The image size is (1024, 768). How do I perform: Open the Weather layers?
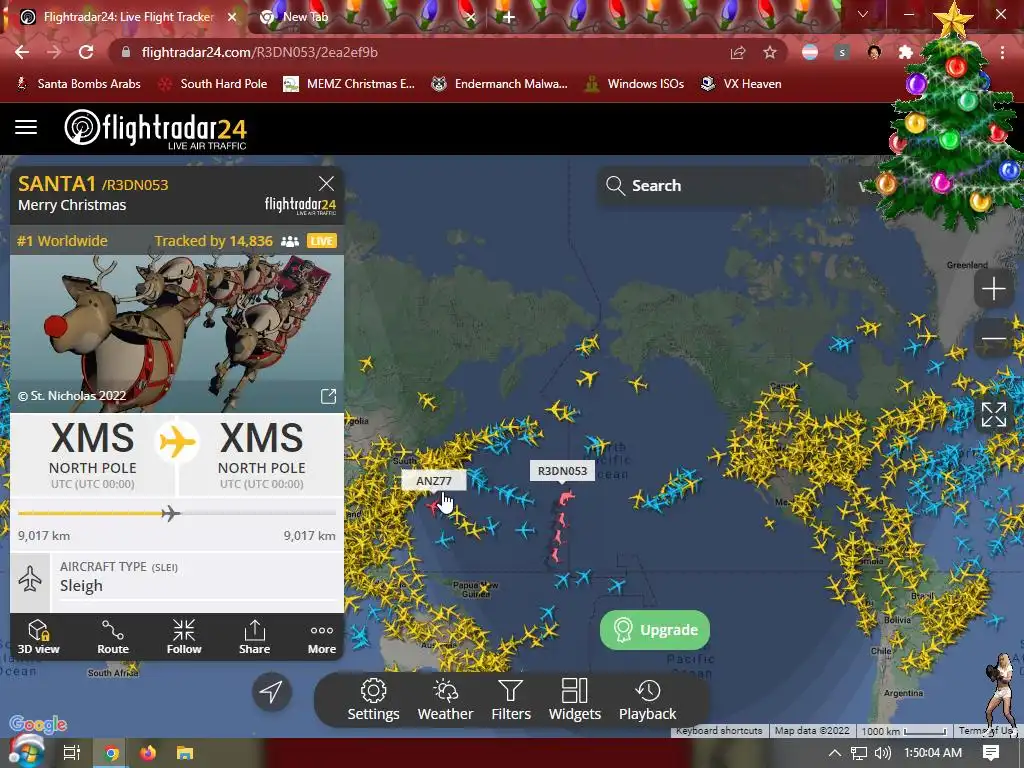[445, 699]
